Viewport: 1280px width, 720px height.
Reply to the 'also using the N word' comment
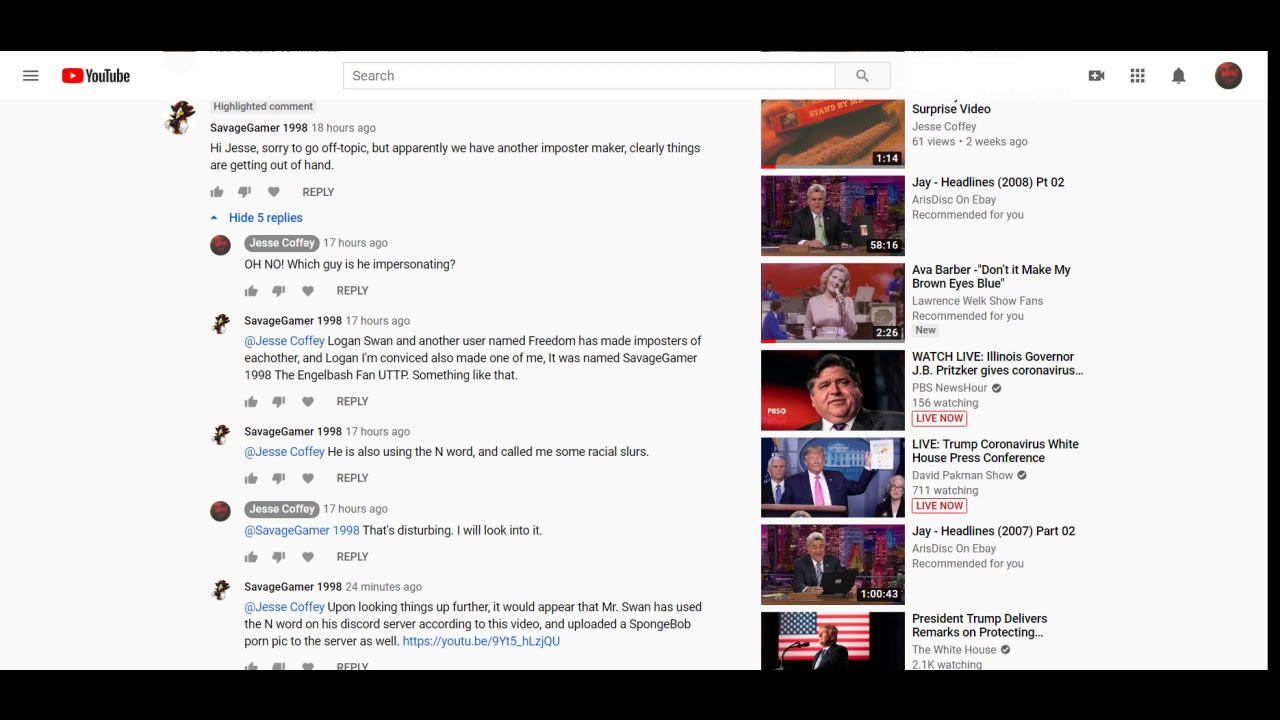tap(352, 479)
